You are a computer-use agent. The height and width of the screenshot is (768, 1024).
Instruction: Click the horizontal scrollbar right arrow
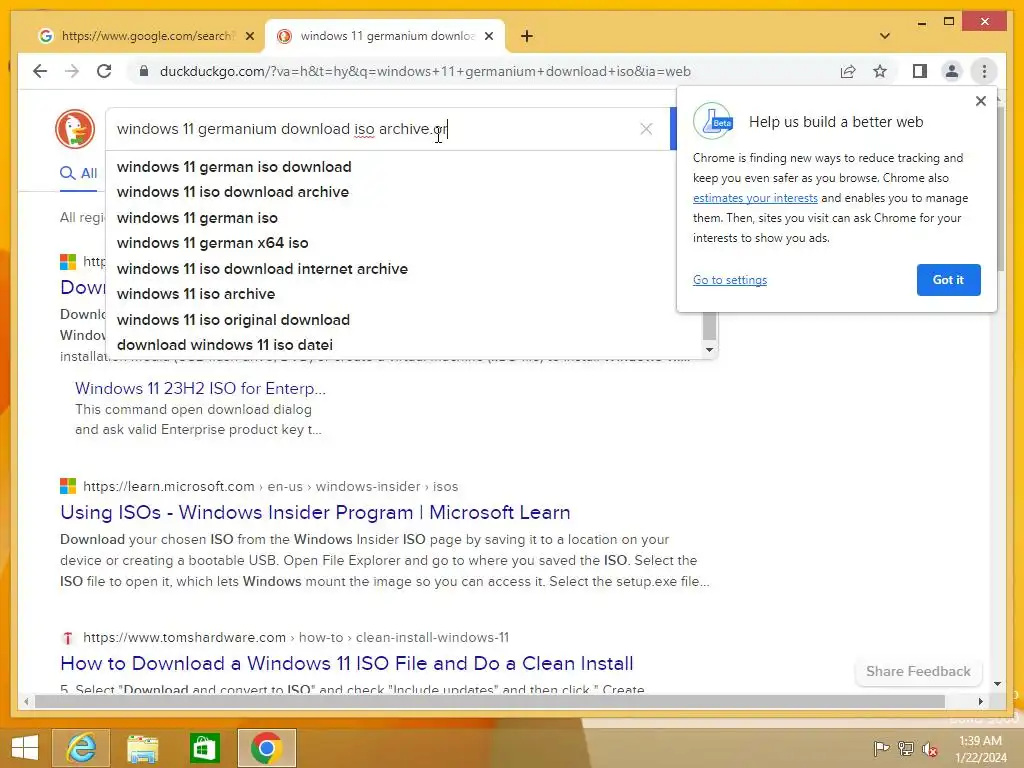980,701
